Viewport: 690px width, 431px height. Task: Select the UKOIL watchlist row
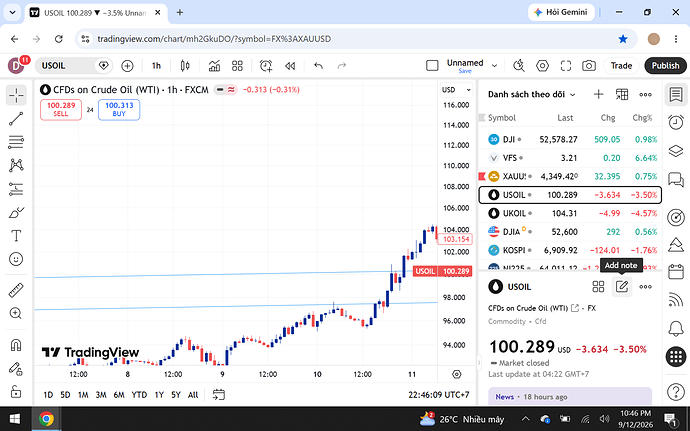570,214
